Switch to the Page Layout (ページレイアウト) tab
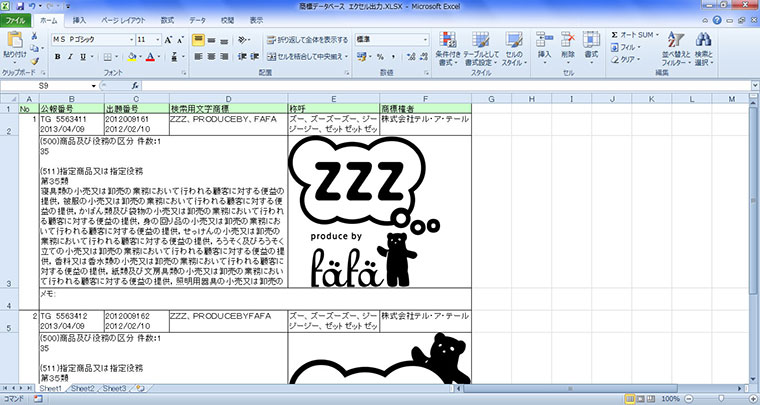 tap(123, 20)
